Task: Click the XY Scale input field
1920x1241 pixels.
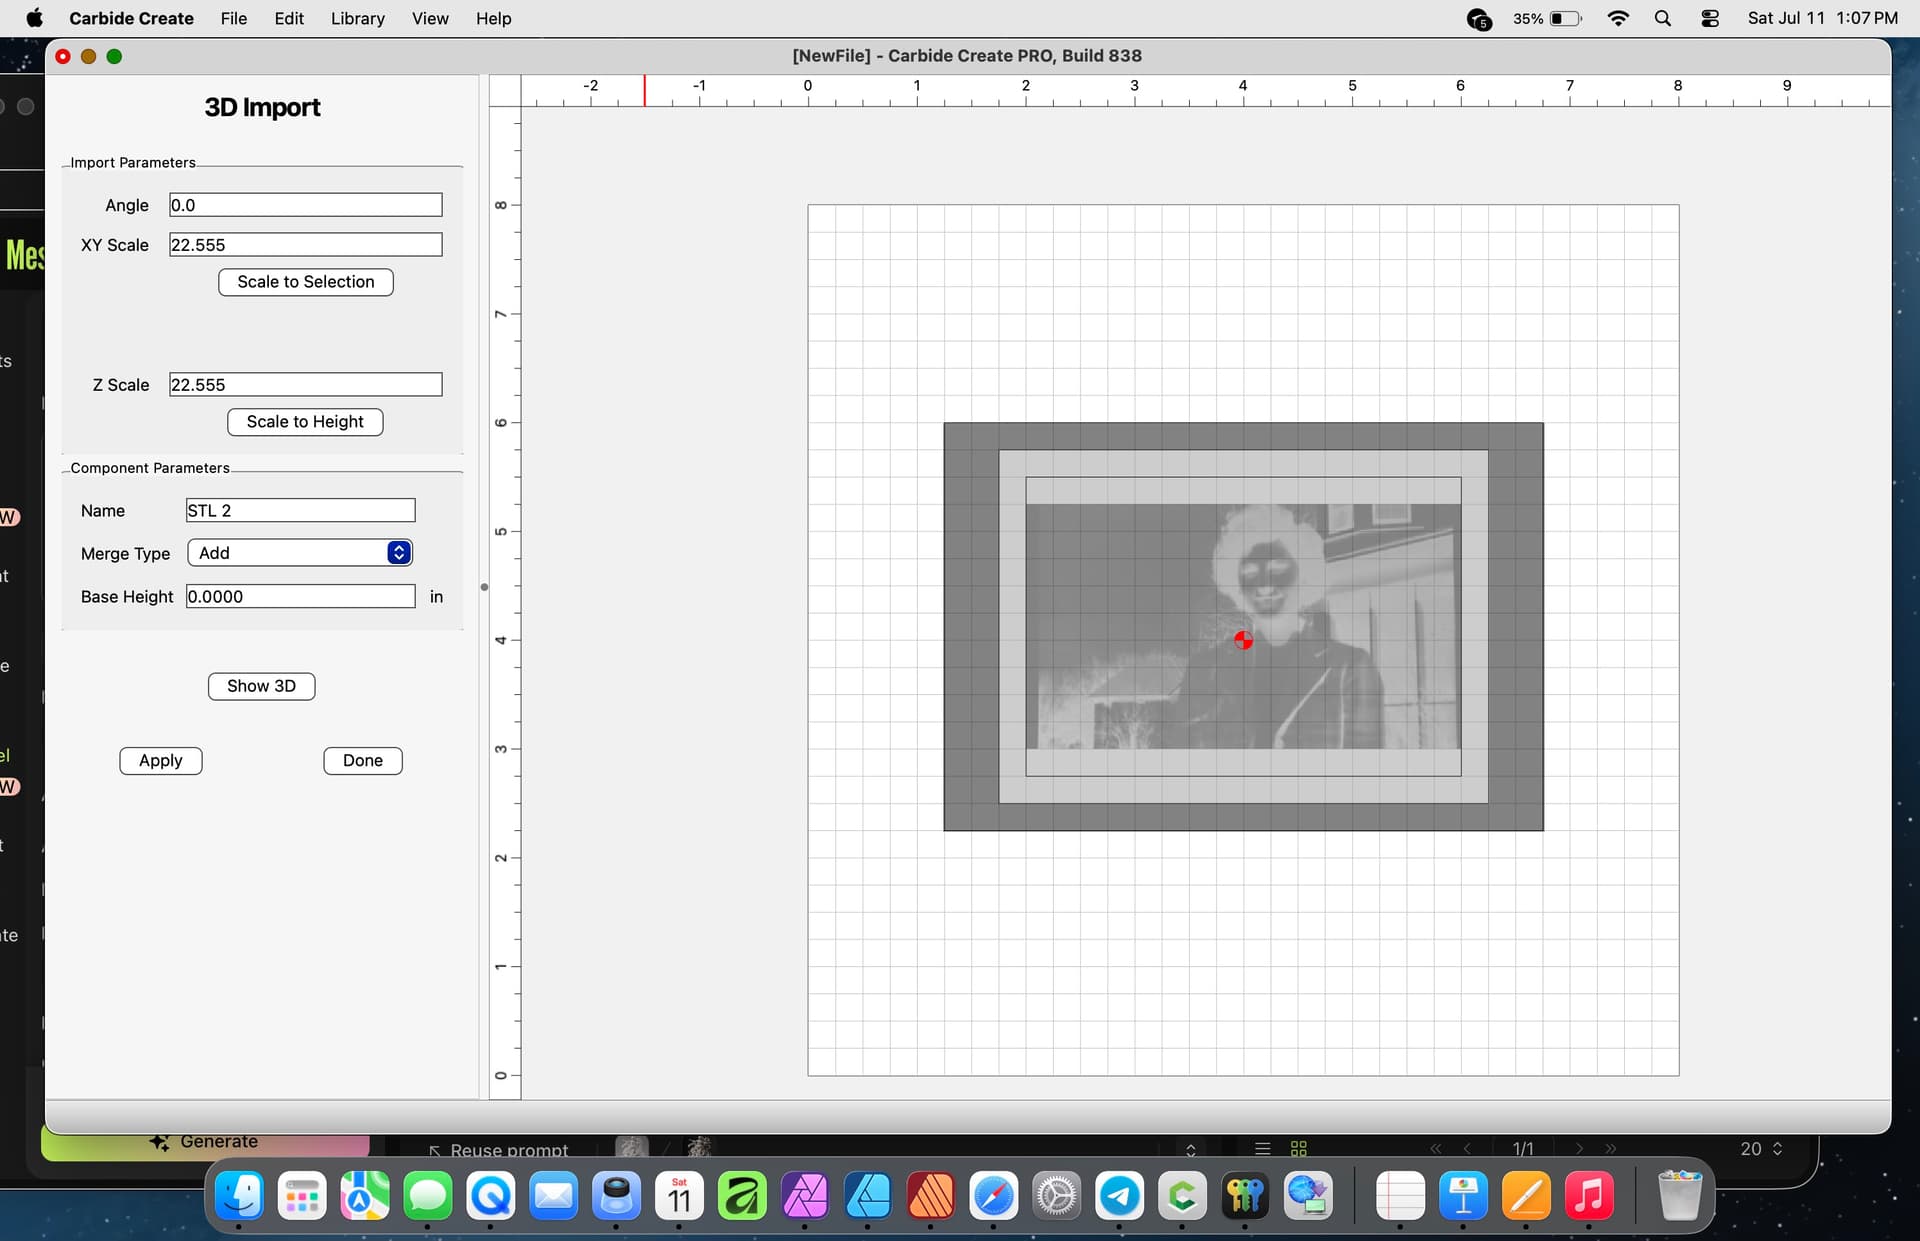Action: [306, 245]
